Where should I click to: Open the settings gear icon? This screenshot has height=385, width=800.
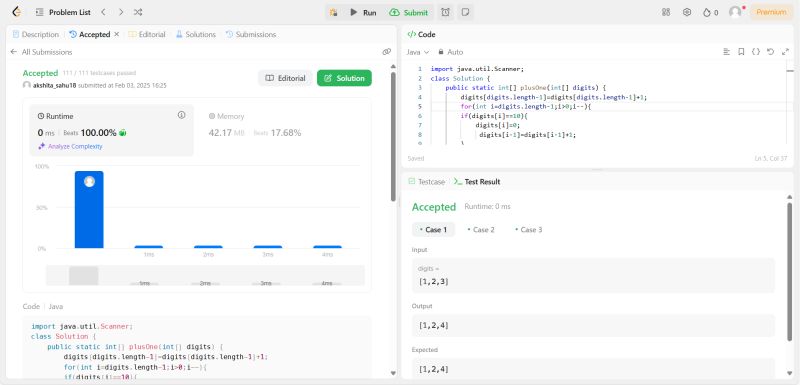pyautogui.click(x=687, y=12)
